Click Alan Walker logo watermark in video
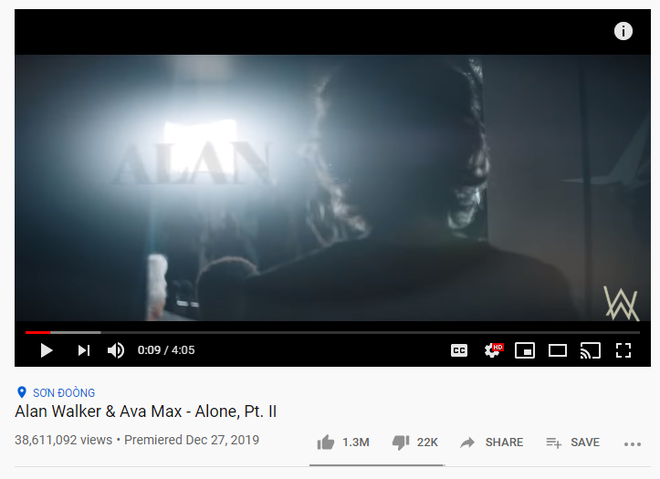Screen dimensions: 660x479 [x=621, y=303]
